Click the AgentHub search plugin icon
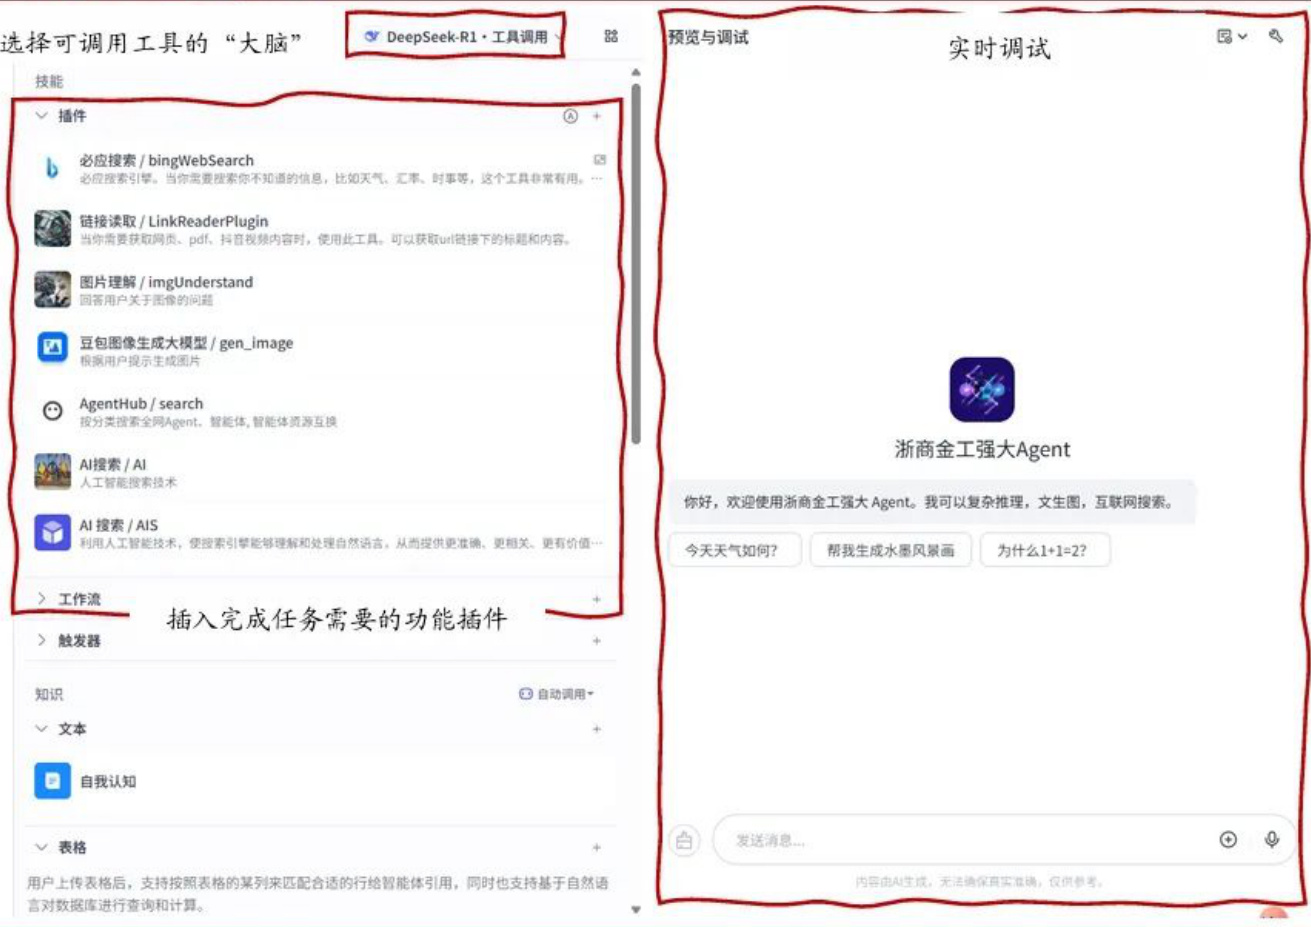The image size is (1311, 927). tap(52, 410)
